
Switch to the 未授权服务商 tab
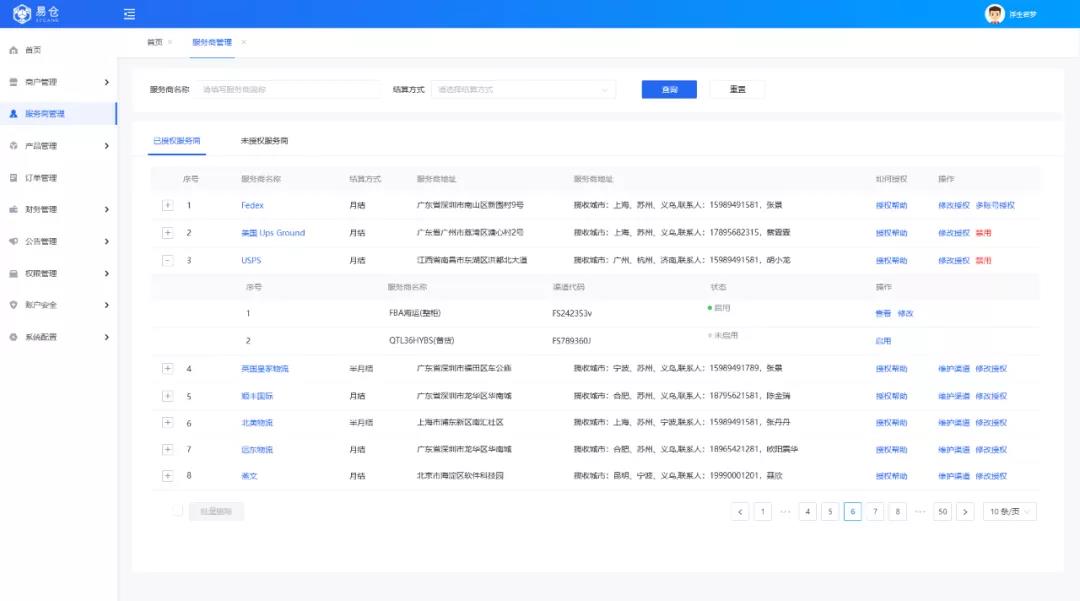[264, 141]
